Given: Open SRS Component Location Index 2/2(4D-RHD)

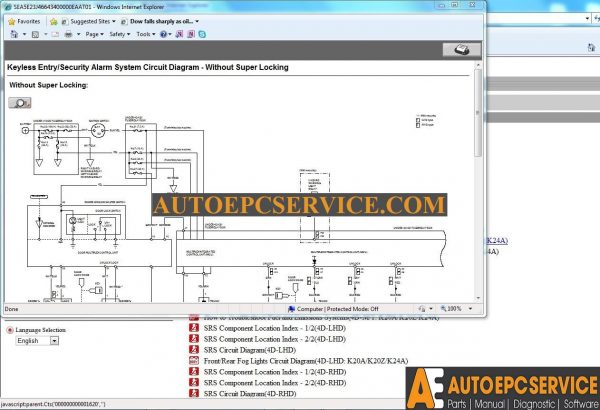Looking at the screenshot, I should [x=275, y=383].
